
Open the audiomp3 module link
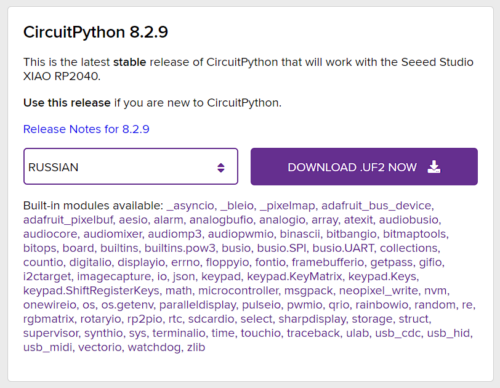[175, 234]
